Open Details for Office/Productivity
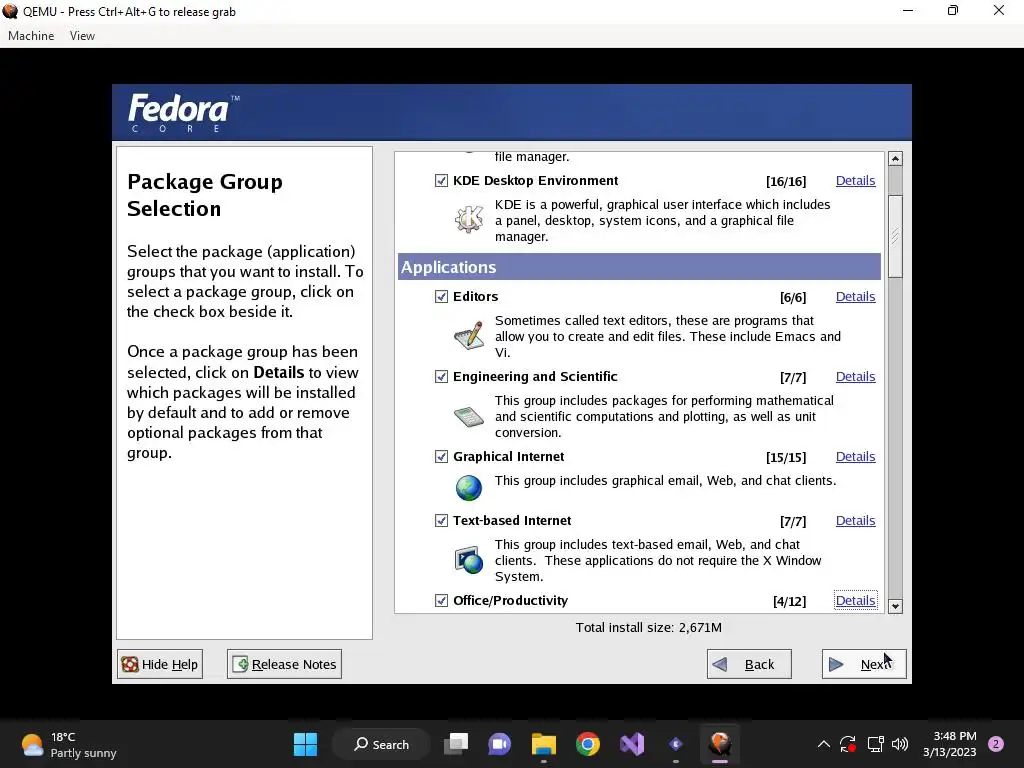The height and width of the screenshot is (768, 1024). [855, 601]
